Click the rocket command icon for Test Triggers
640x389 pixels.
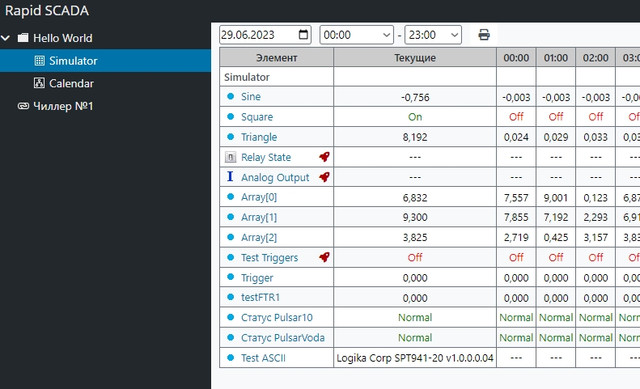[x=324, y=258]
